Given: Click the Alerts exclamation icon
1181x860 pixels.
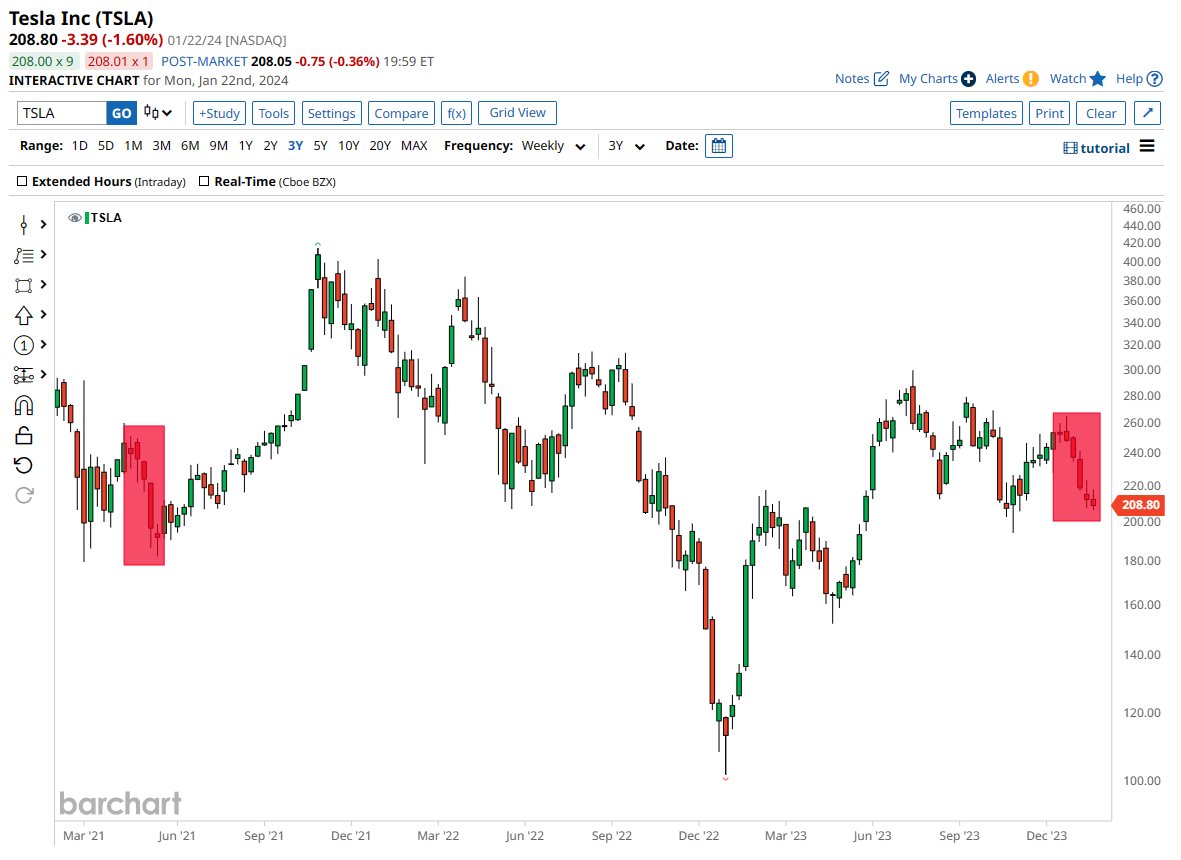Looking at the screenshot, I should (1031, 79).
